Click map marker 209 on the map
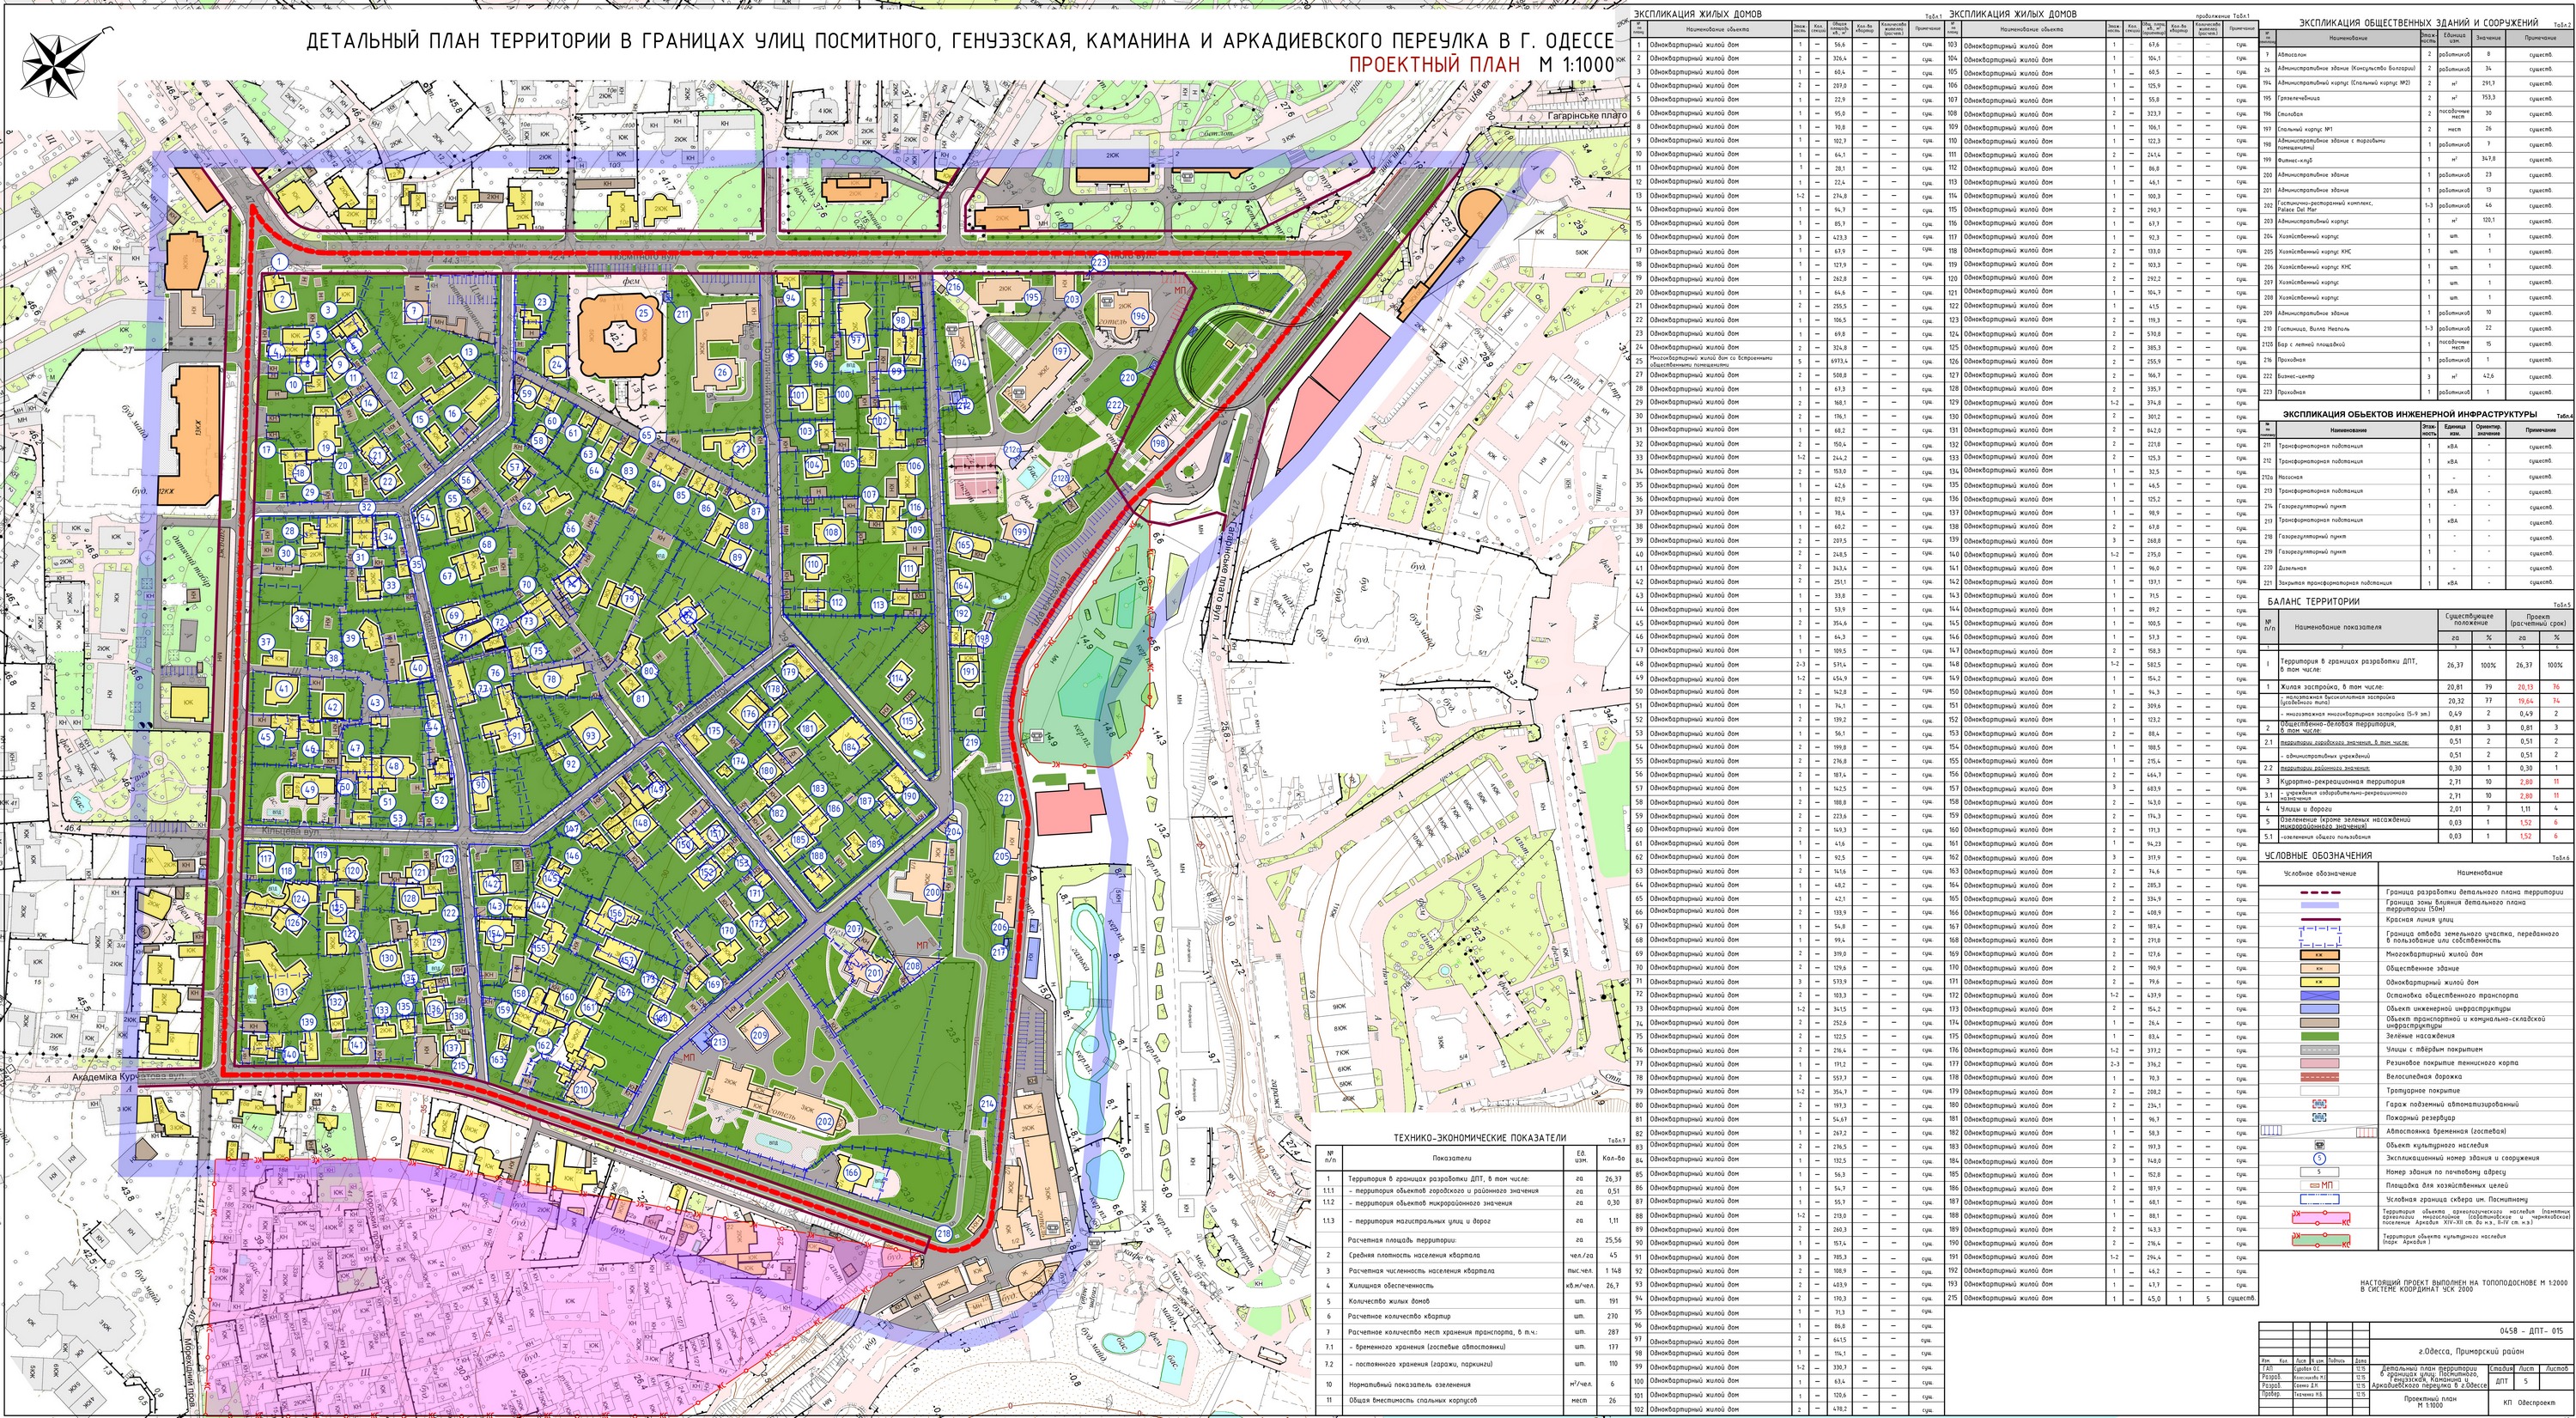Image resolution: width=2576 pixels, height=1418 pixels. [x=758, y=1035]
